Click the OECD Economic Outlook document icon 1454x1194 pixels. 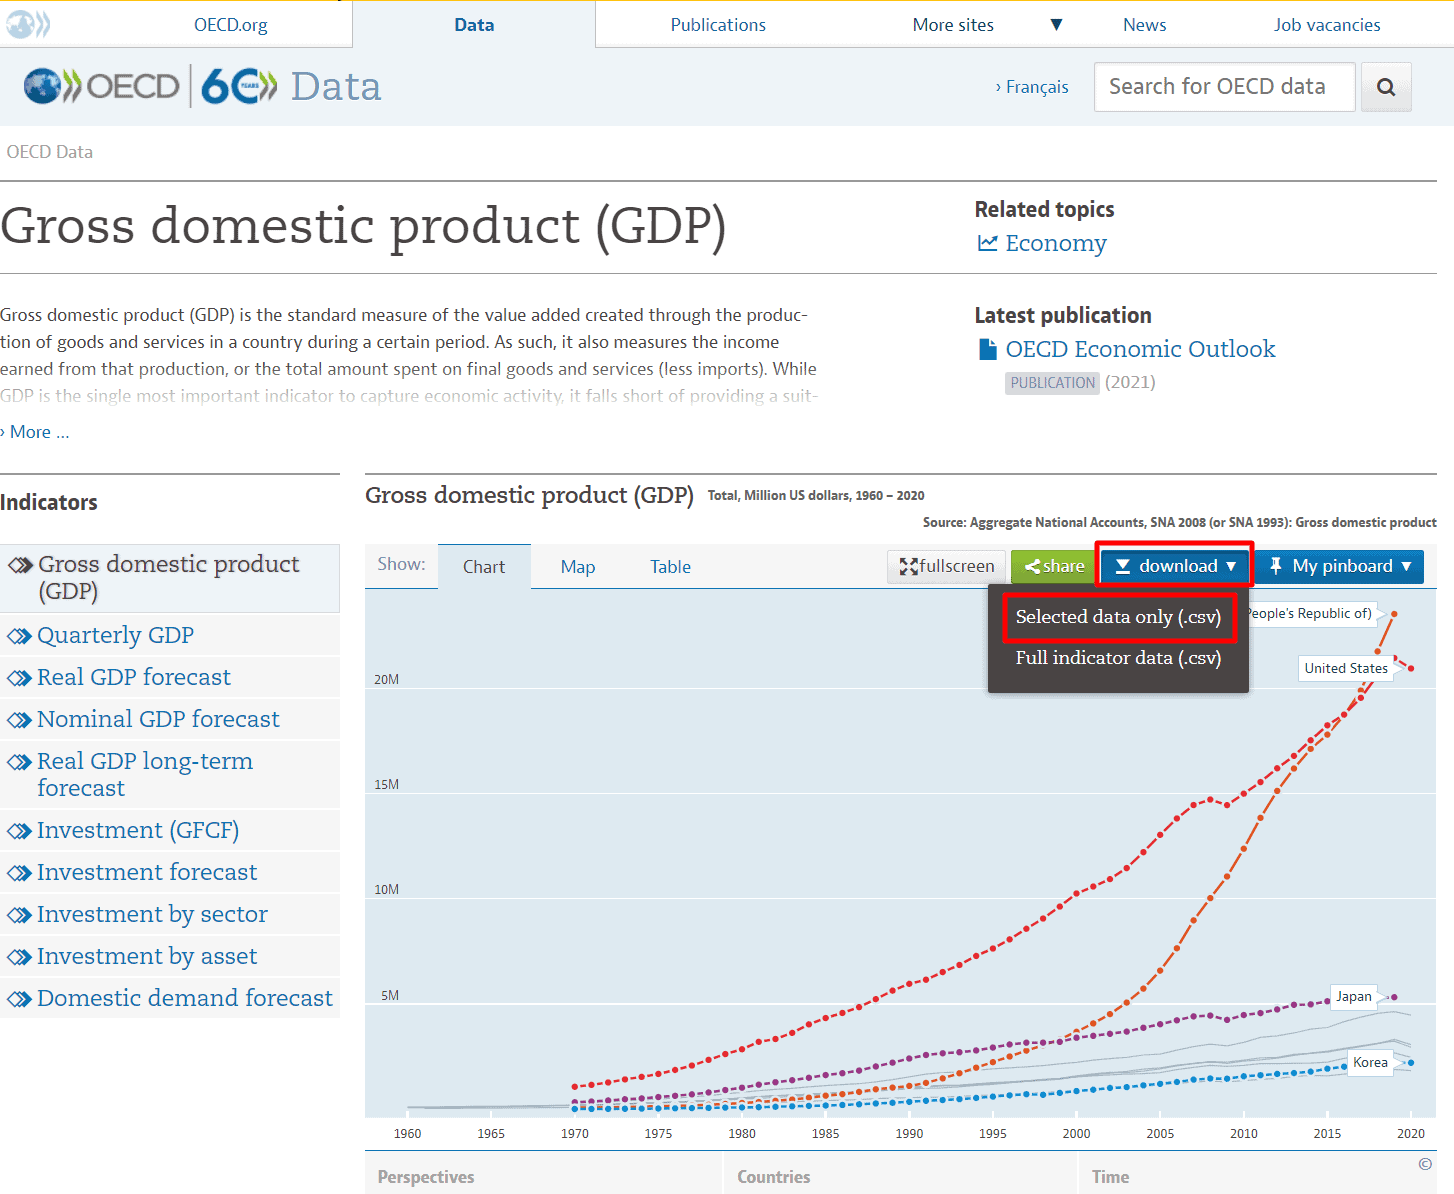(x=987, y=349)
